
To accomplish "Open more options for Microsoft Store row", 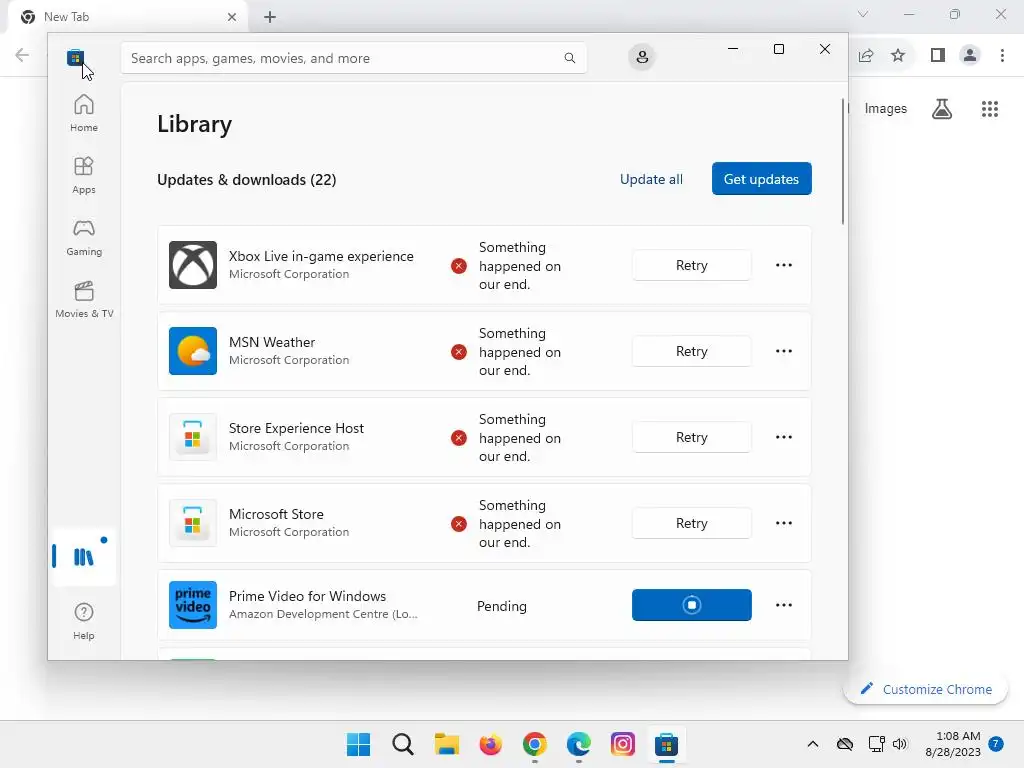I will click(784, 523).
